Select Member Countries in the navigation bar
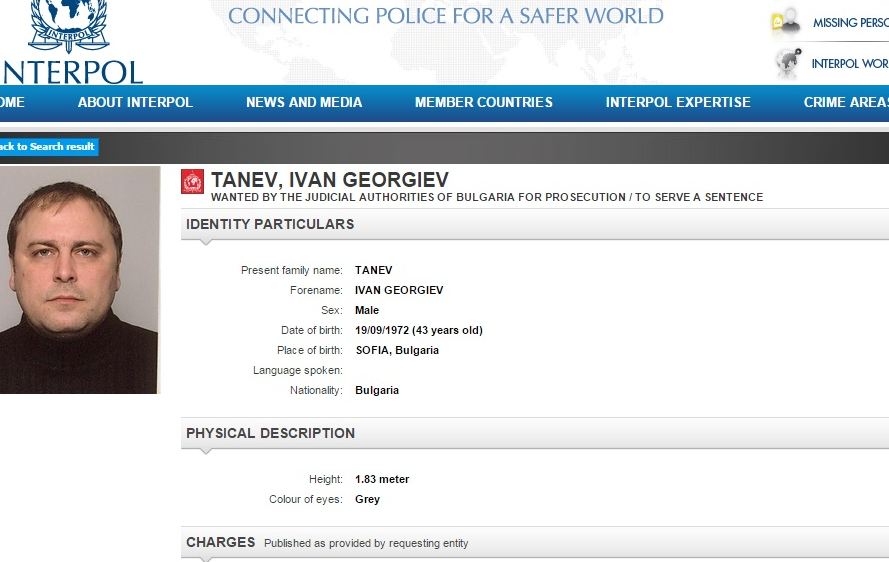 [x=484, y=102]
